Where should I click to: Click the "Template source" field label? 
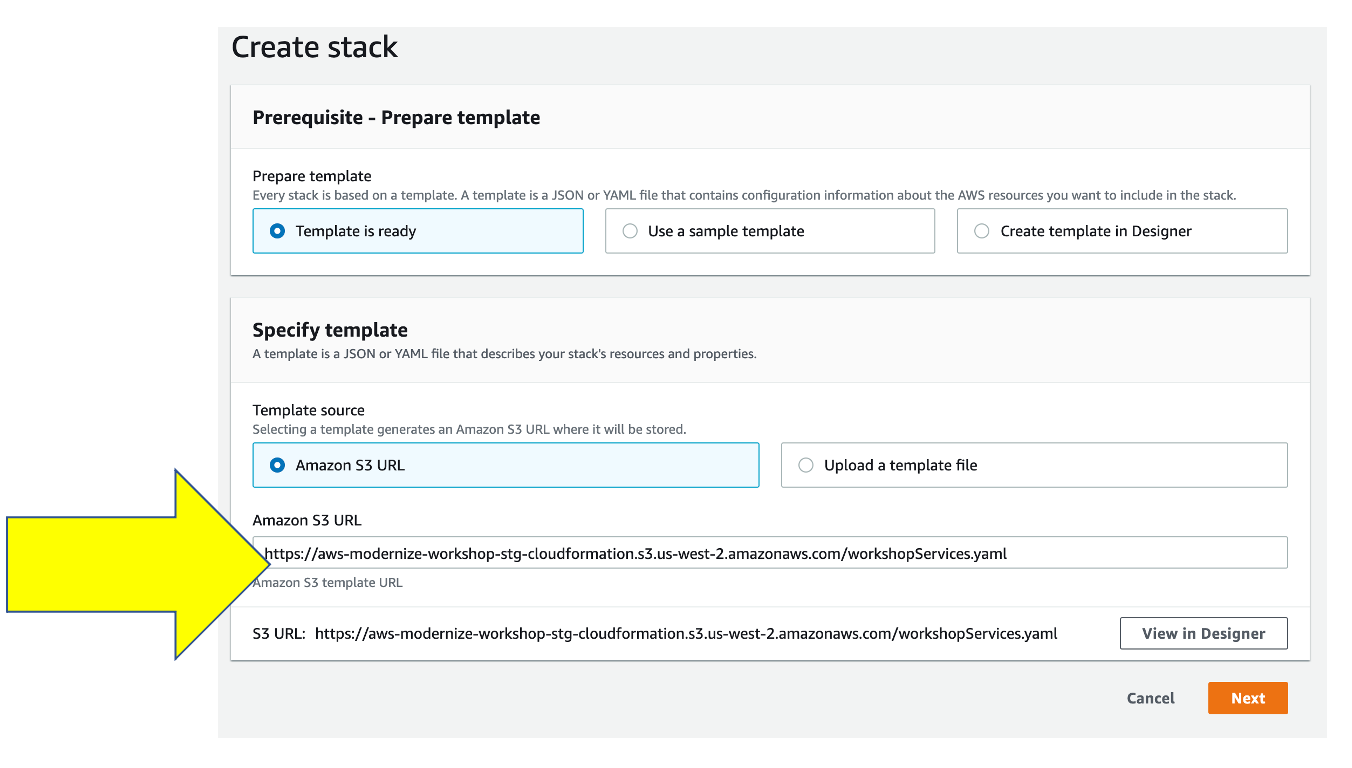coord(308,410)
